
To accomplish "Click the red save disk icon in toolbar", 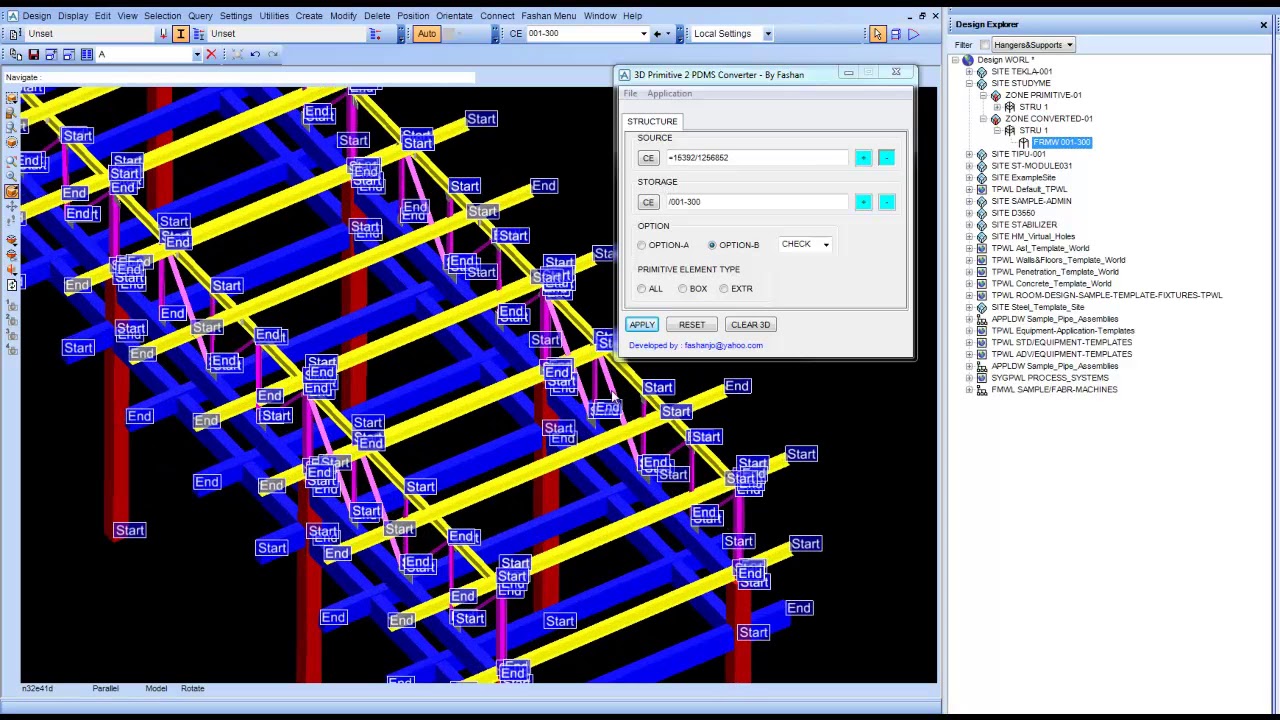I will pos(33,54).
